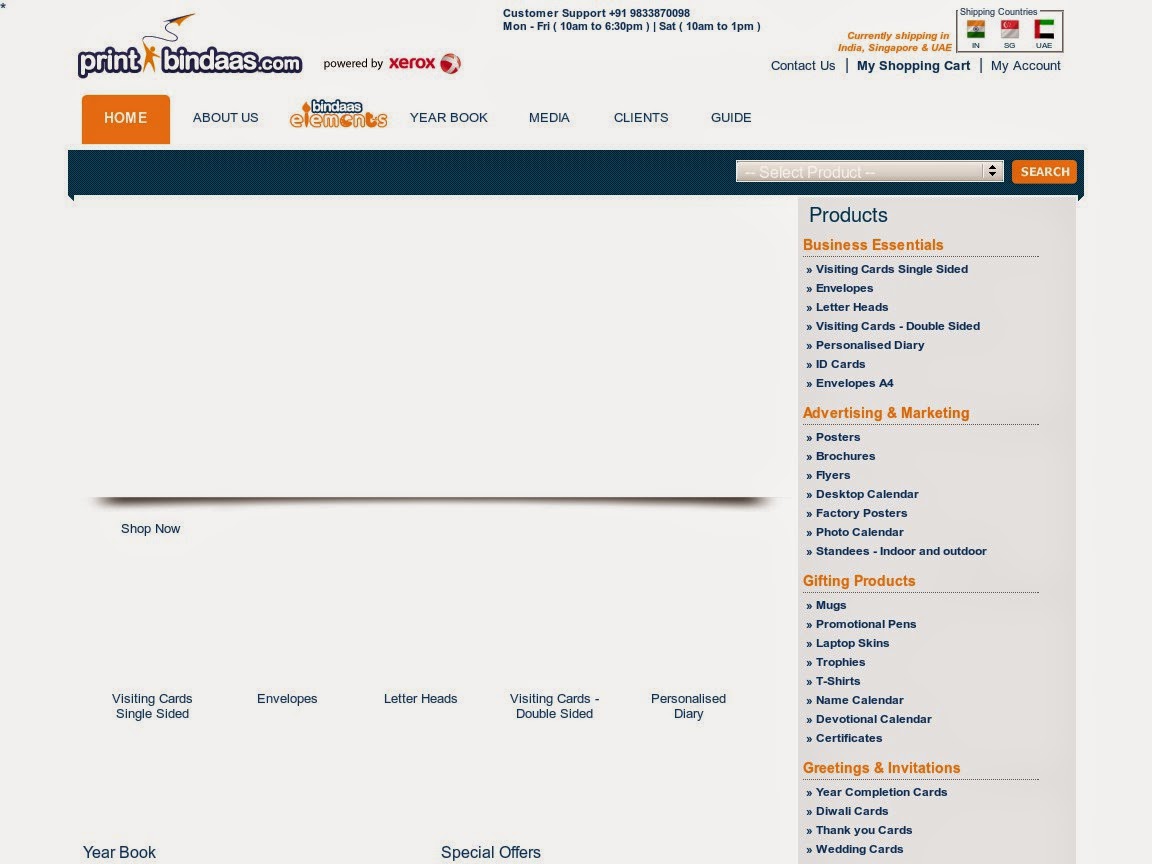This screenshot has height=864, width=1152.
Task: Open Certificates in the sidebar
Action: pos(849,738)
